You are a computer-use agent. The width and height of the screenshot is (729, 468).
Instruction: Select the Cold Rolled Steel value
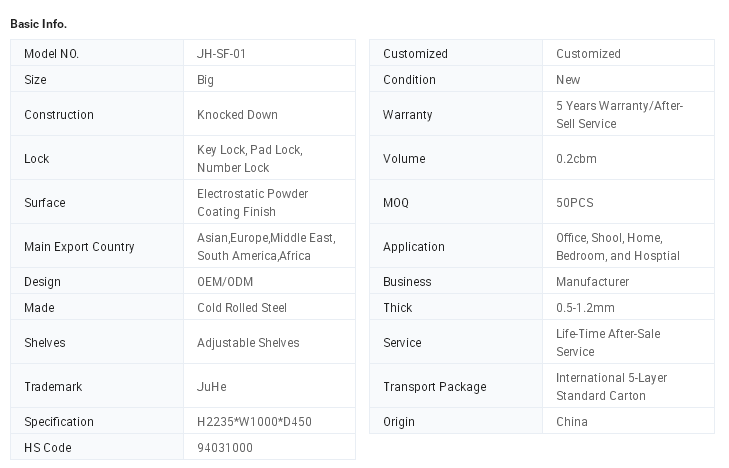point(242,308)
